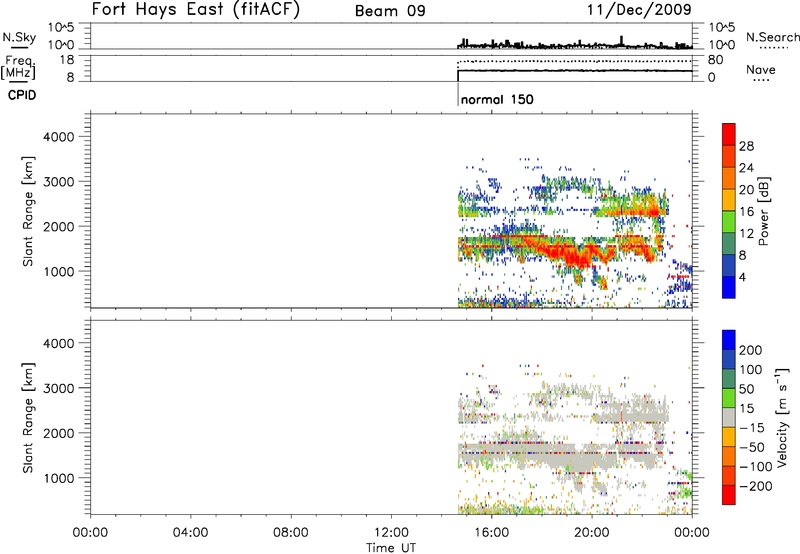Pick the light green Power color bar segment
Image resolution: width=800 pixels, height=554 pixels.
729,222
